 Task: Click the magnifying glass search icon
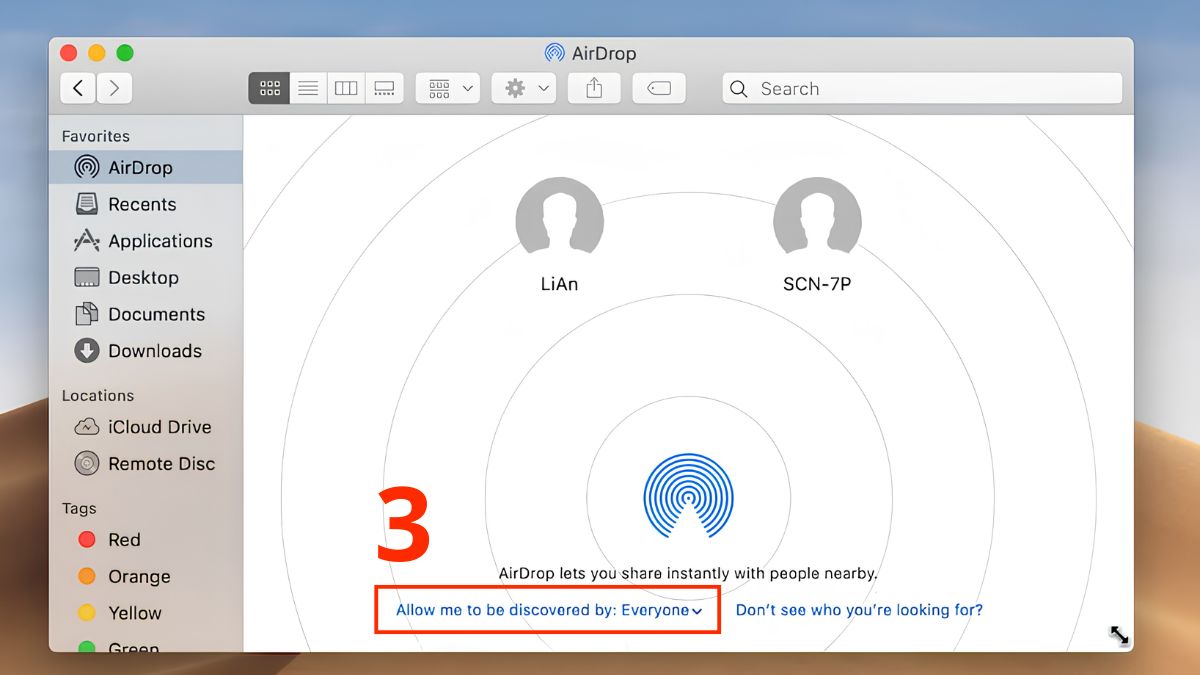tap(739, 89)
